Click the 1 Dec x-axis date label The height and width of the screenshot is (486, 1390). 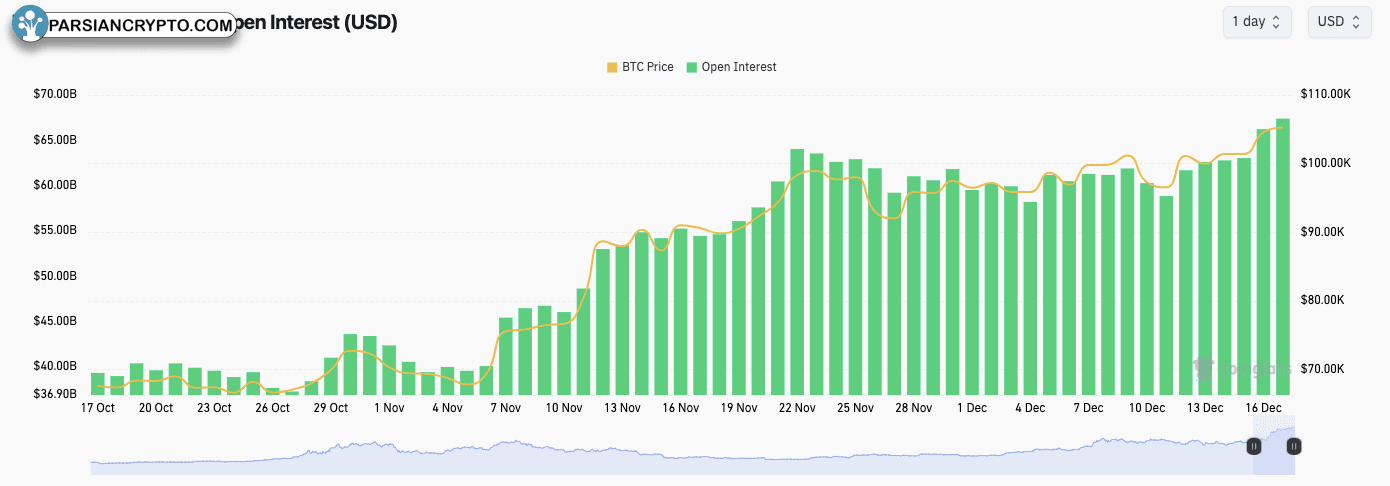pyautogui.click(x=972, y=408)
